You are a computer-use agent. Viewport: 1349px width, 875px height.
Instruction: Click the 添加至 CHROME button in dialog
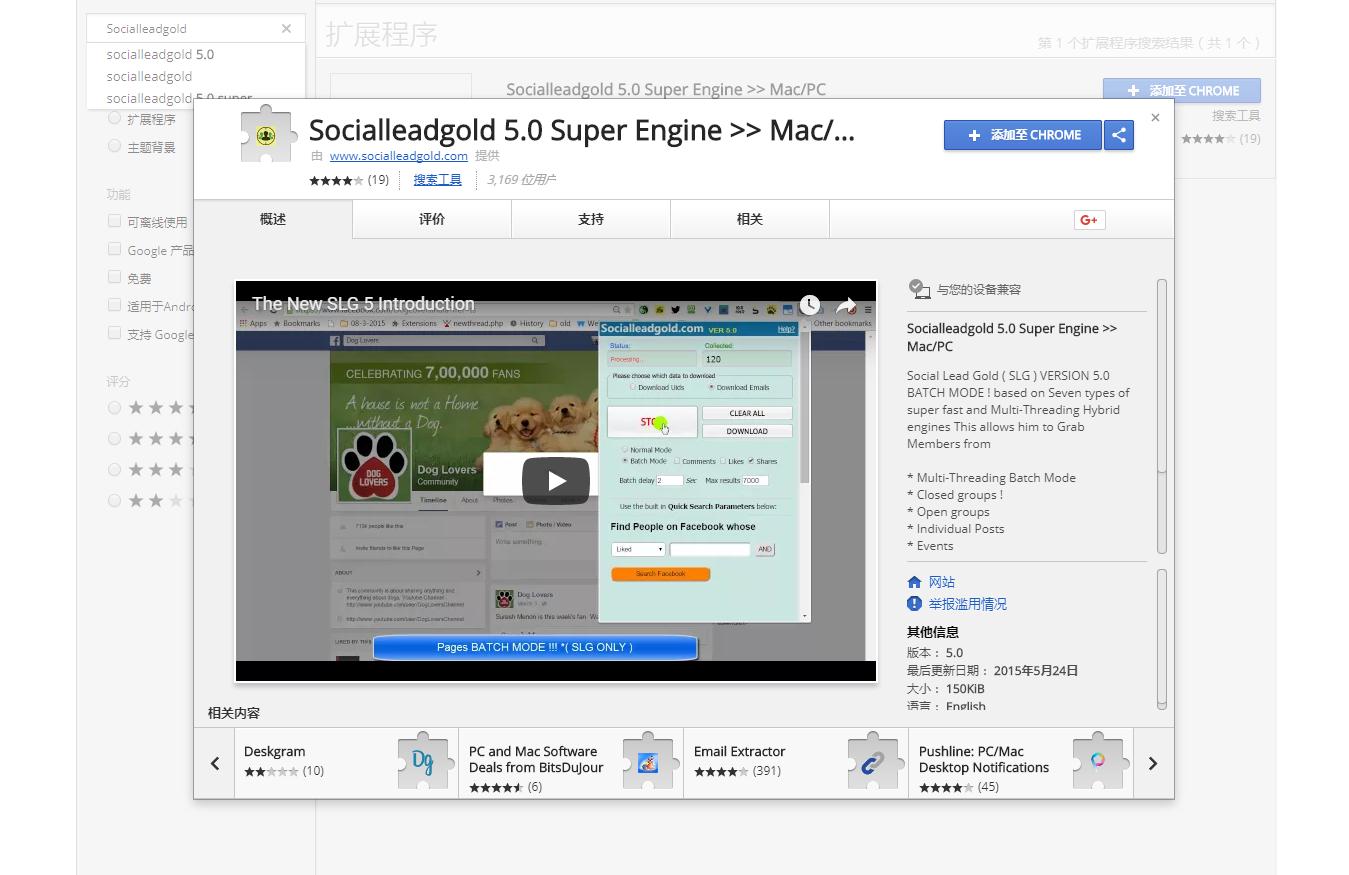coord(1022,135)
